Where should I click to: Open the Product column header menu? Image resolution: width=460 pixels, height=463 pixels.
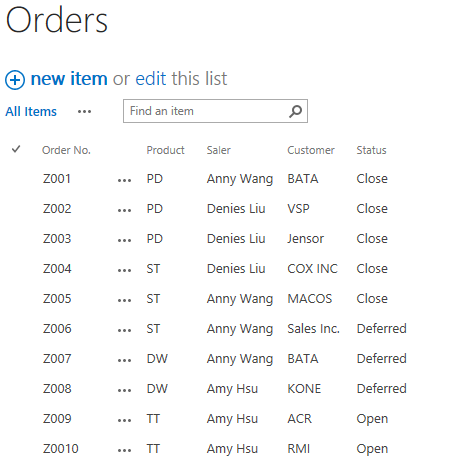point(165,150)
